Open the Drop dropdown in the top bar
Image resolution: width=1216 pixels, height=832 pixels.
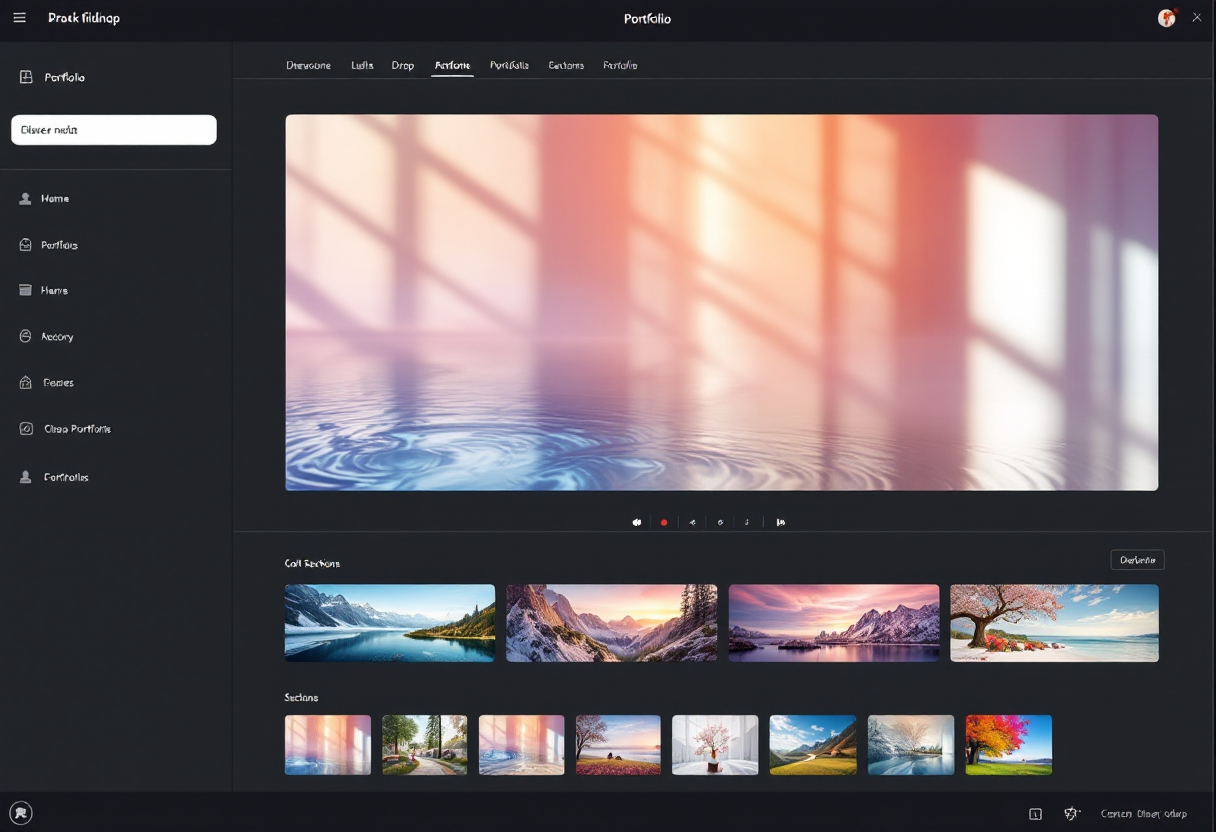pos(403,65)
